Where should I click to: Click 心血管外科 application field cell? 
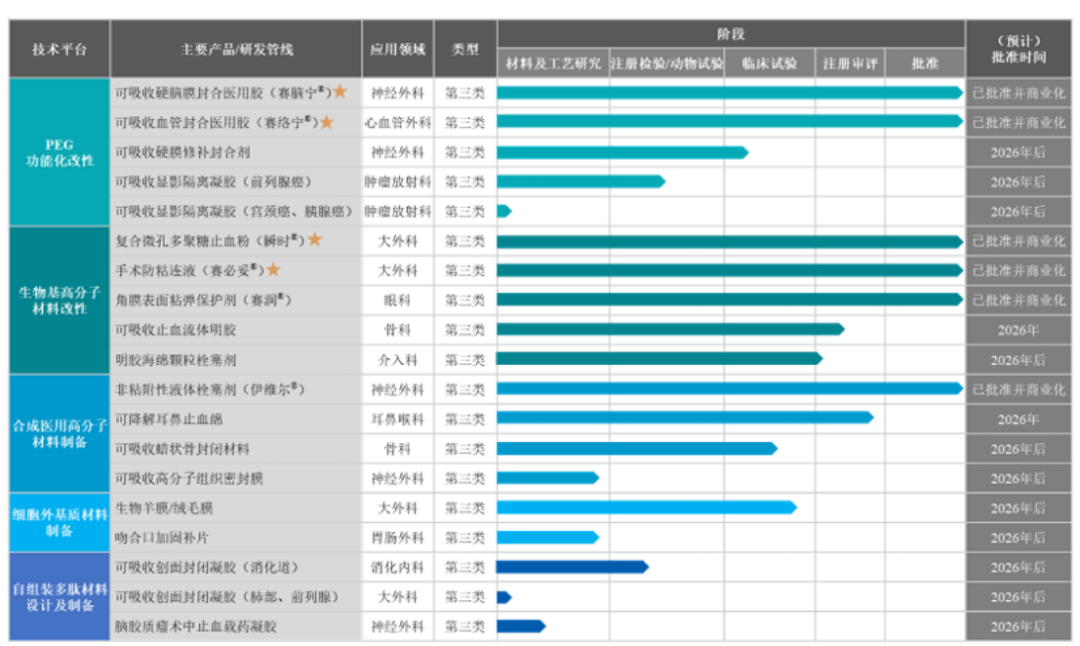398,122
